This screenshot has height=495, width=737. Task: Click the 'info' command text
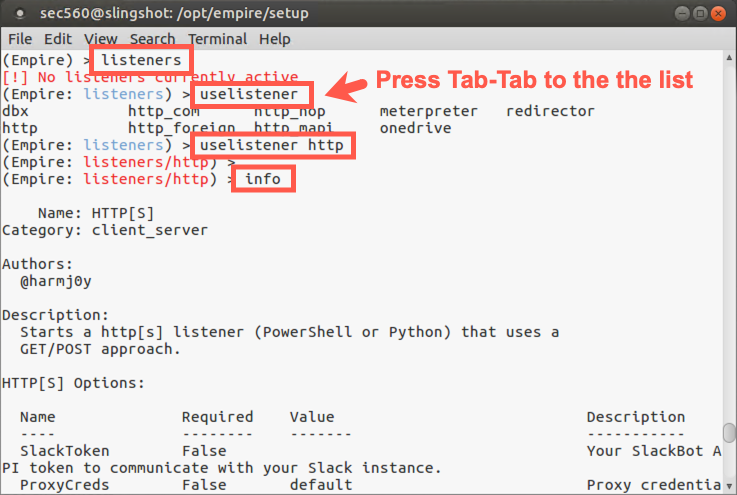click(x=263, y=179)
